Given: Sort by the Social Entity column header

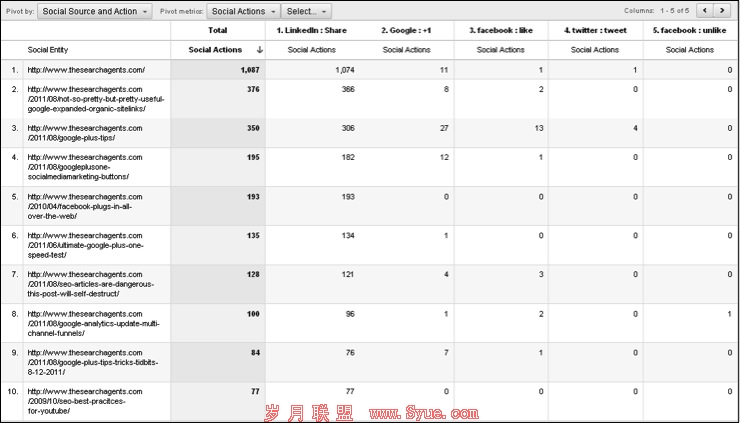Looking at the screenshot, I should (x=48, y=49).
